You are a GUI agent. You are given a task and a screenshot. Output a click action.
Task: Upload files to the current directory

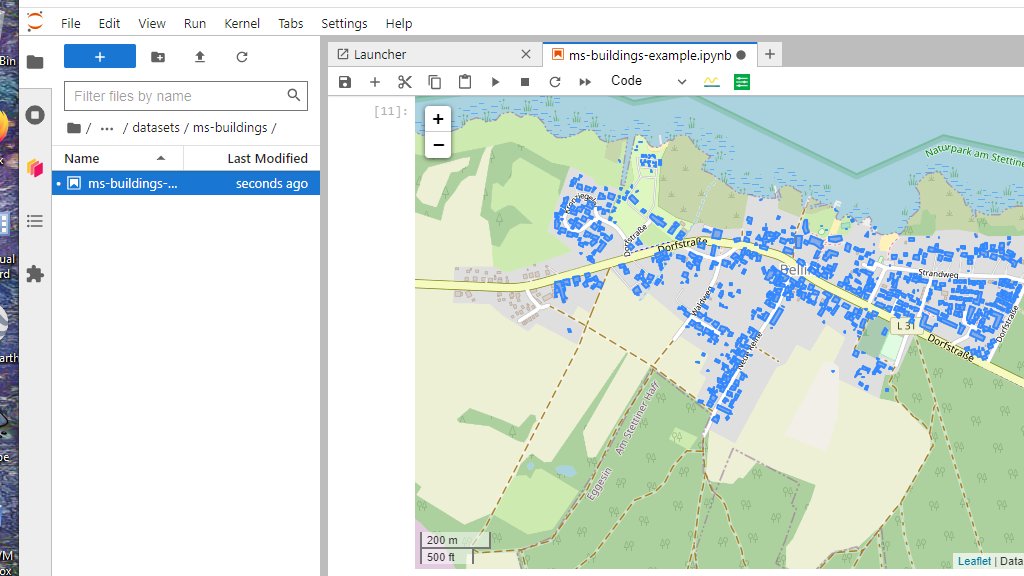tap(199, 57)
